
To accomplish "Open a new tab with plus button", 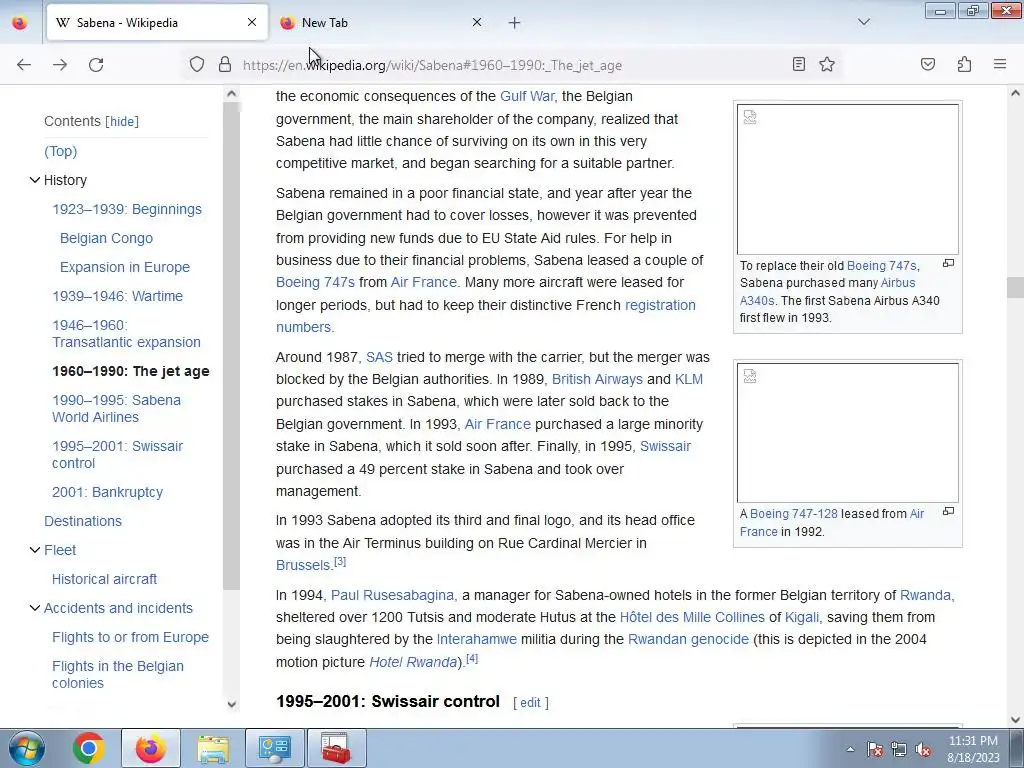I will [x=515, y=23].
